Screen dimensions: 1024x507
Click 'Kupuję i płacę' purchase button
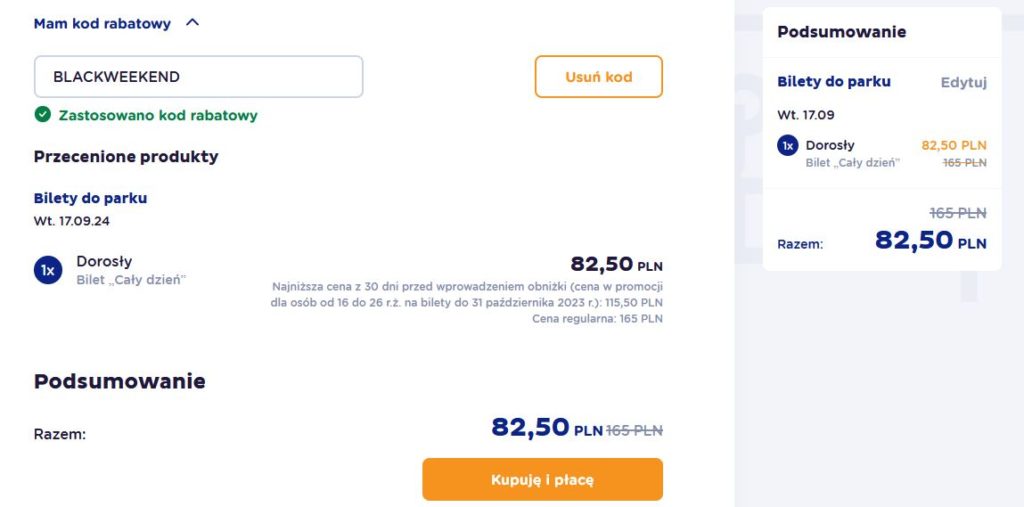542,480
